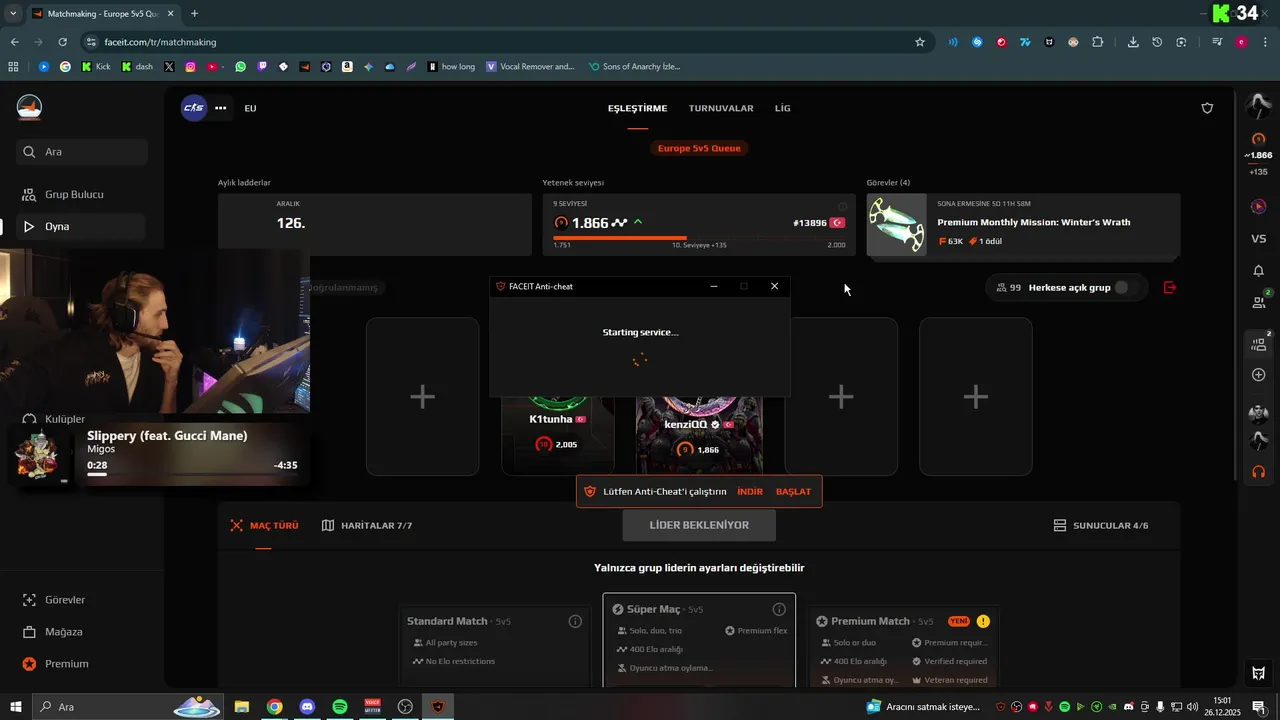Open the Amazon bookmark icon
This screenshot has width=1280, height=720.
[x=347, y=67]
